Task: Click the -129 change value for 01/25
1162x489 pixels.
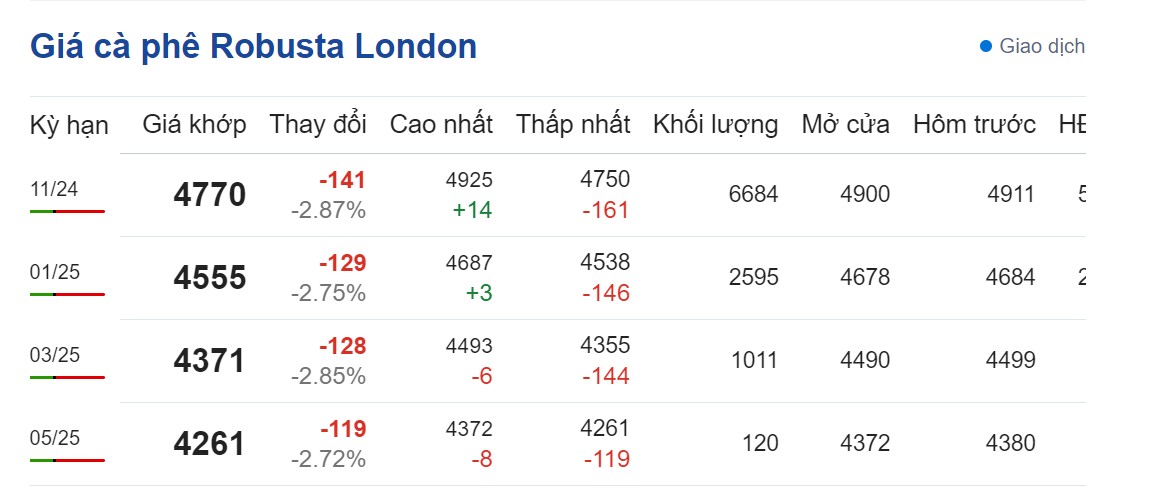Action: pyautogui.click(x=342, y=263)
